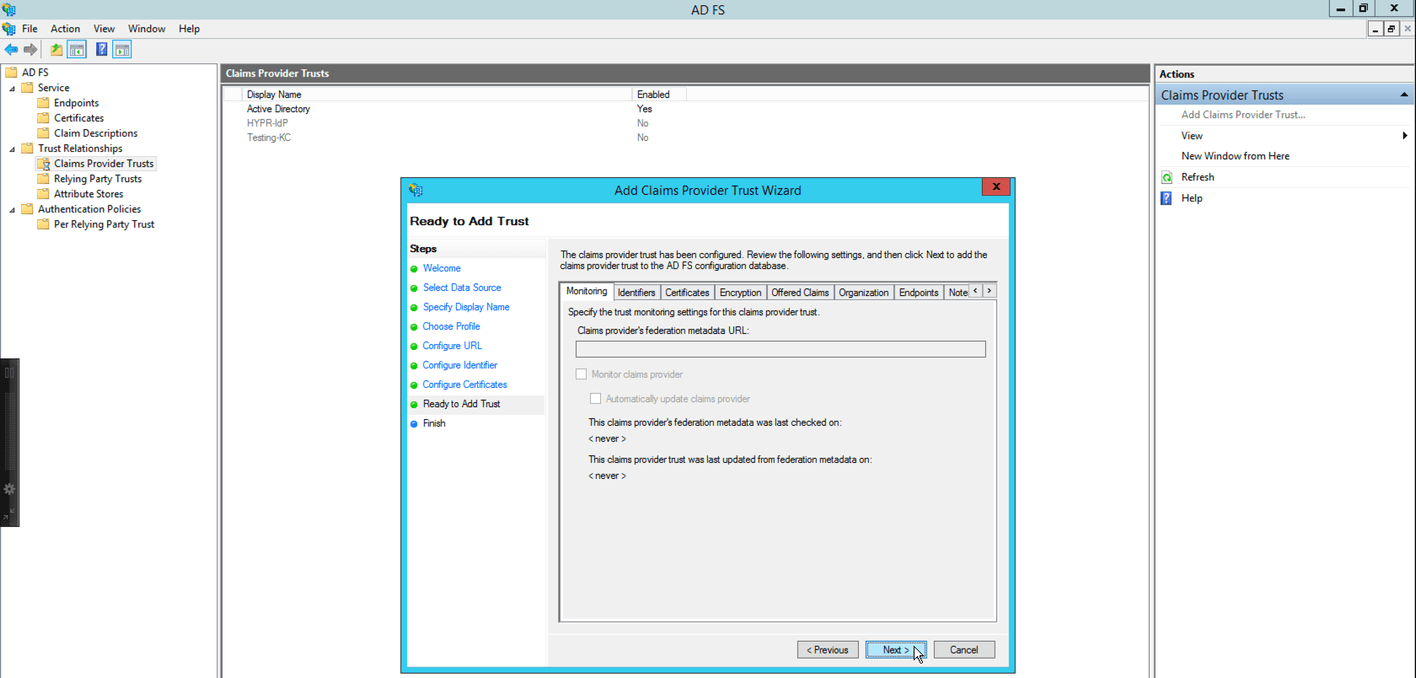1416x678 pixels.
Task: Switch to the Encryption tab
Action: [x=740, y=292]
